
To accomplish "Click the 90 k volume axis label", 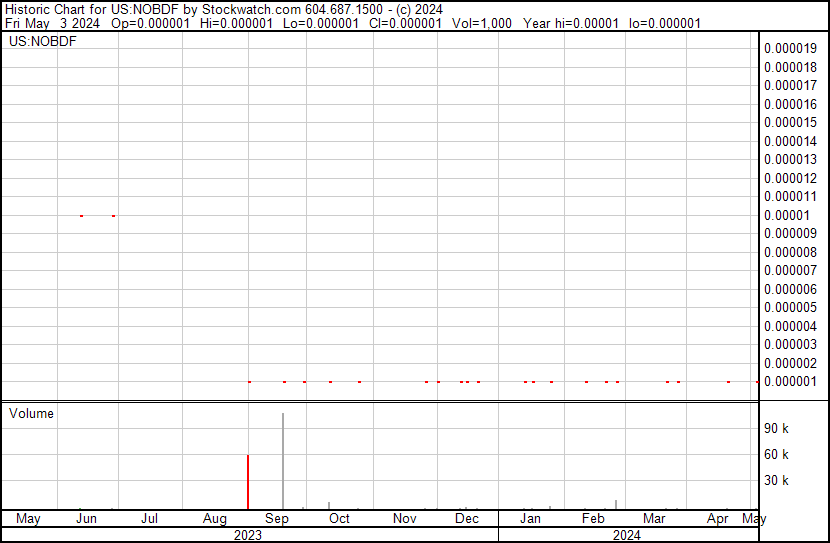I will pyautogui.click(x=776, y=429).
